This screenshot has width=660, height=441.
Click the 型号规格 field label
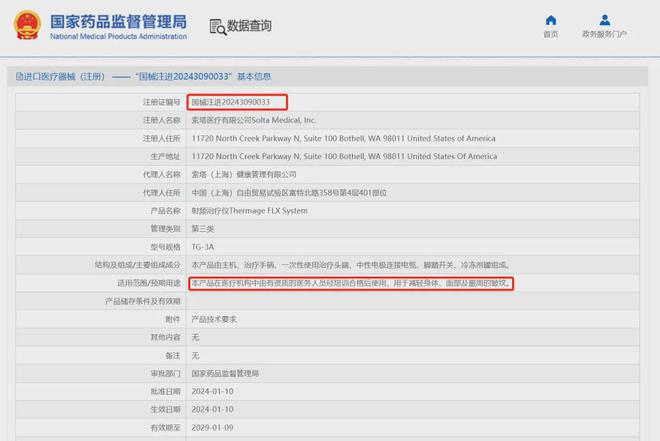[x=165, y=247]
